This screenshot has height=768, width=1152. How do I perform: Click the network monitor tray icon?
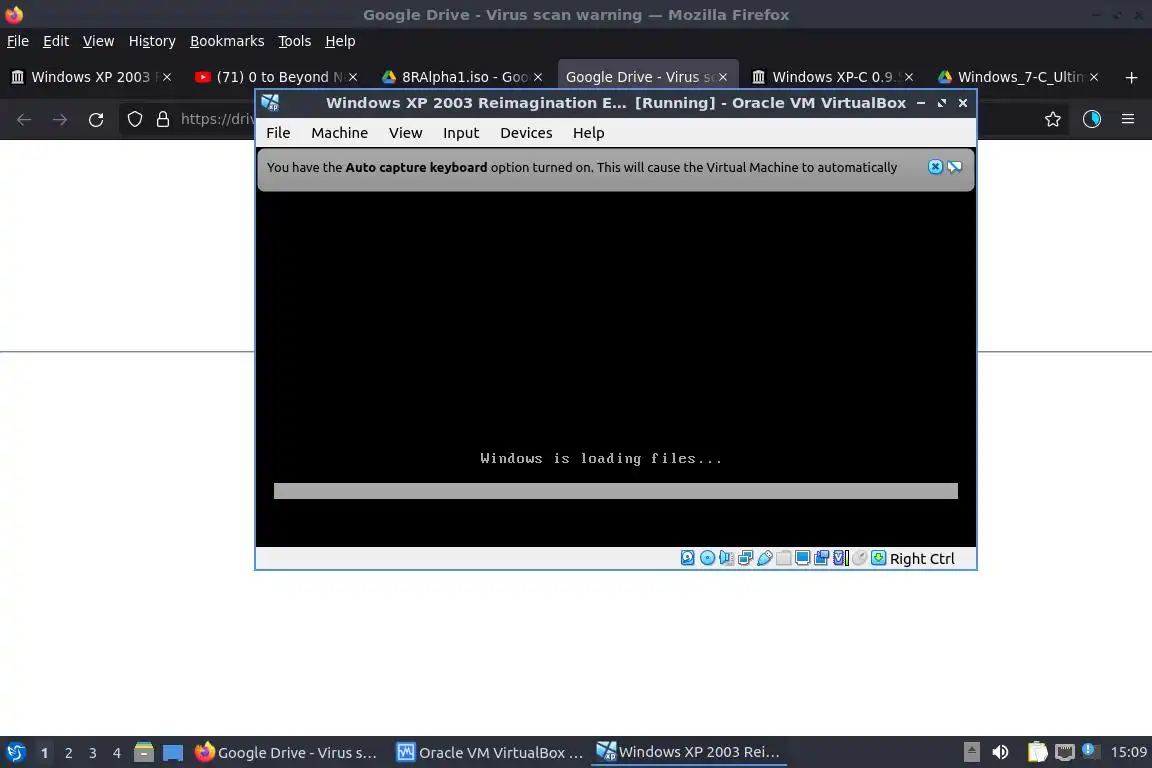(1064, 752)
